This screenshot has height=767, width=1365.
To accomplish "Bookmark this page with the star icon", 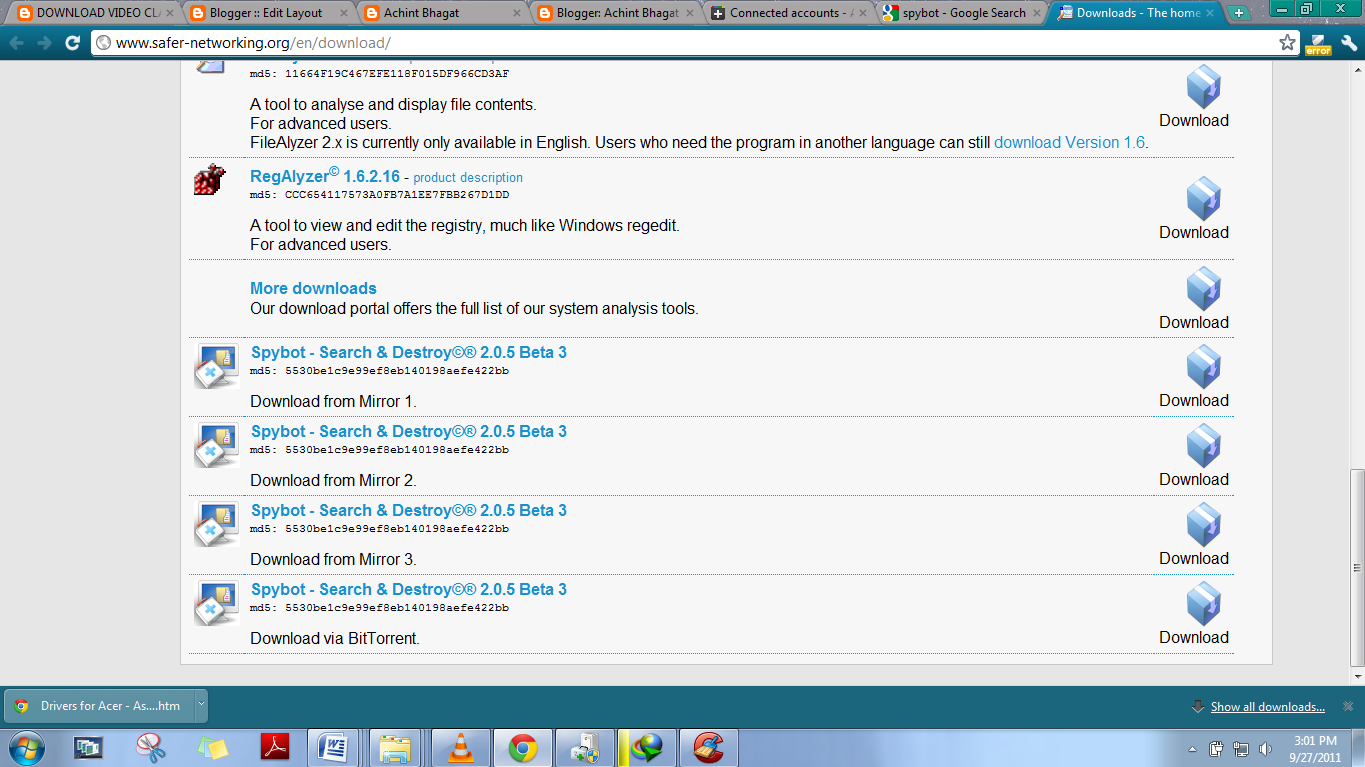I will click(1287, 43).
